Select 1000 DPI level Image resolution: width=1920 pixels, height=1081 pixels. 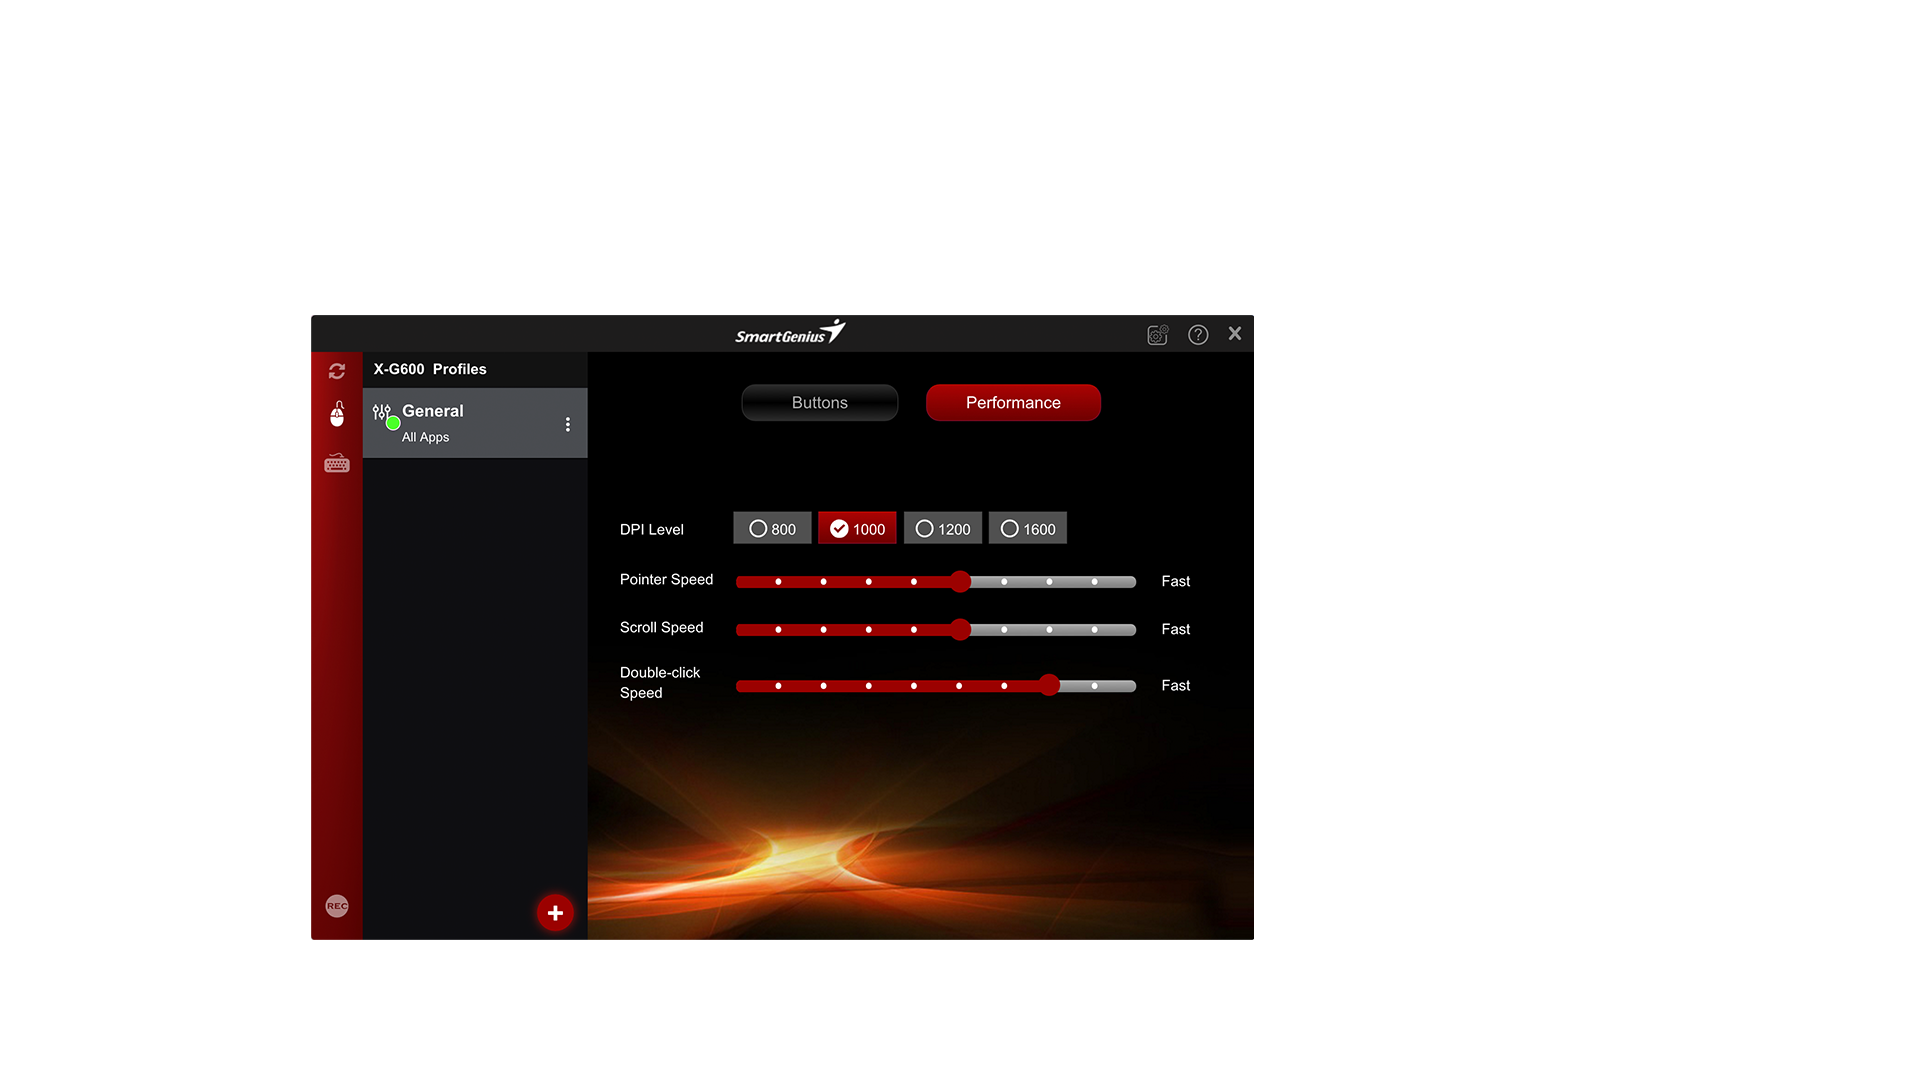click(x=857, y=528)
